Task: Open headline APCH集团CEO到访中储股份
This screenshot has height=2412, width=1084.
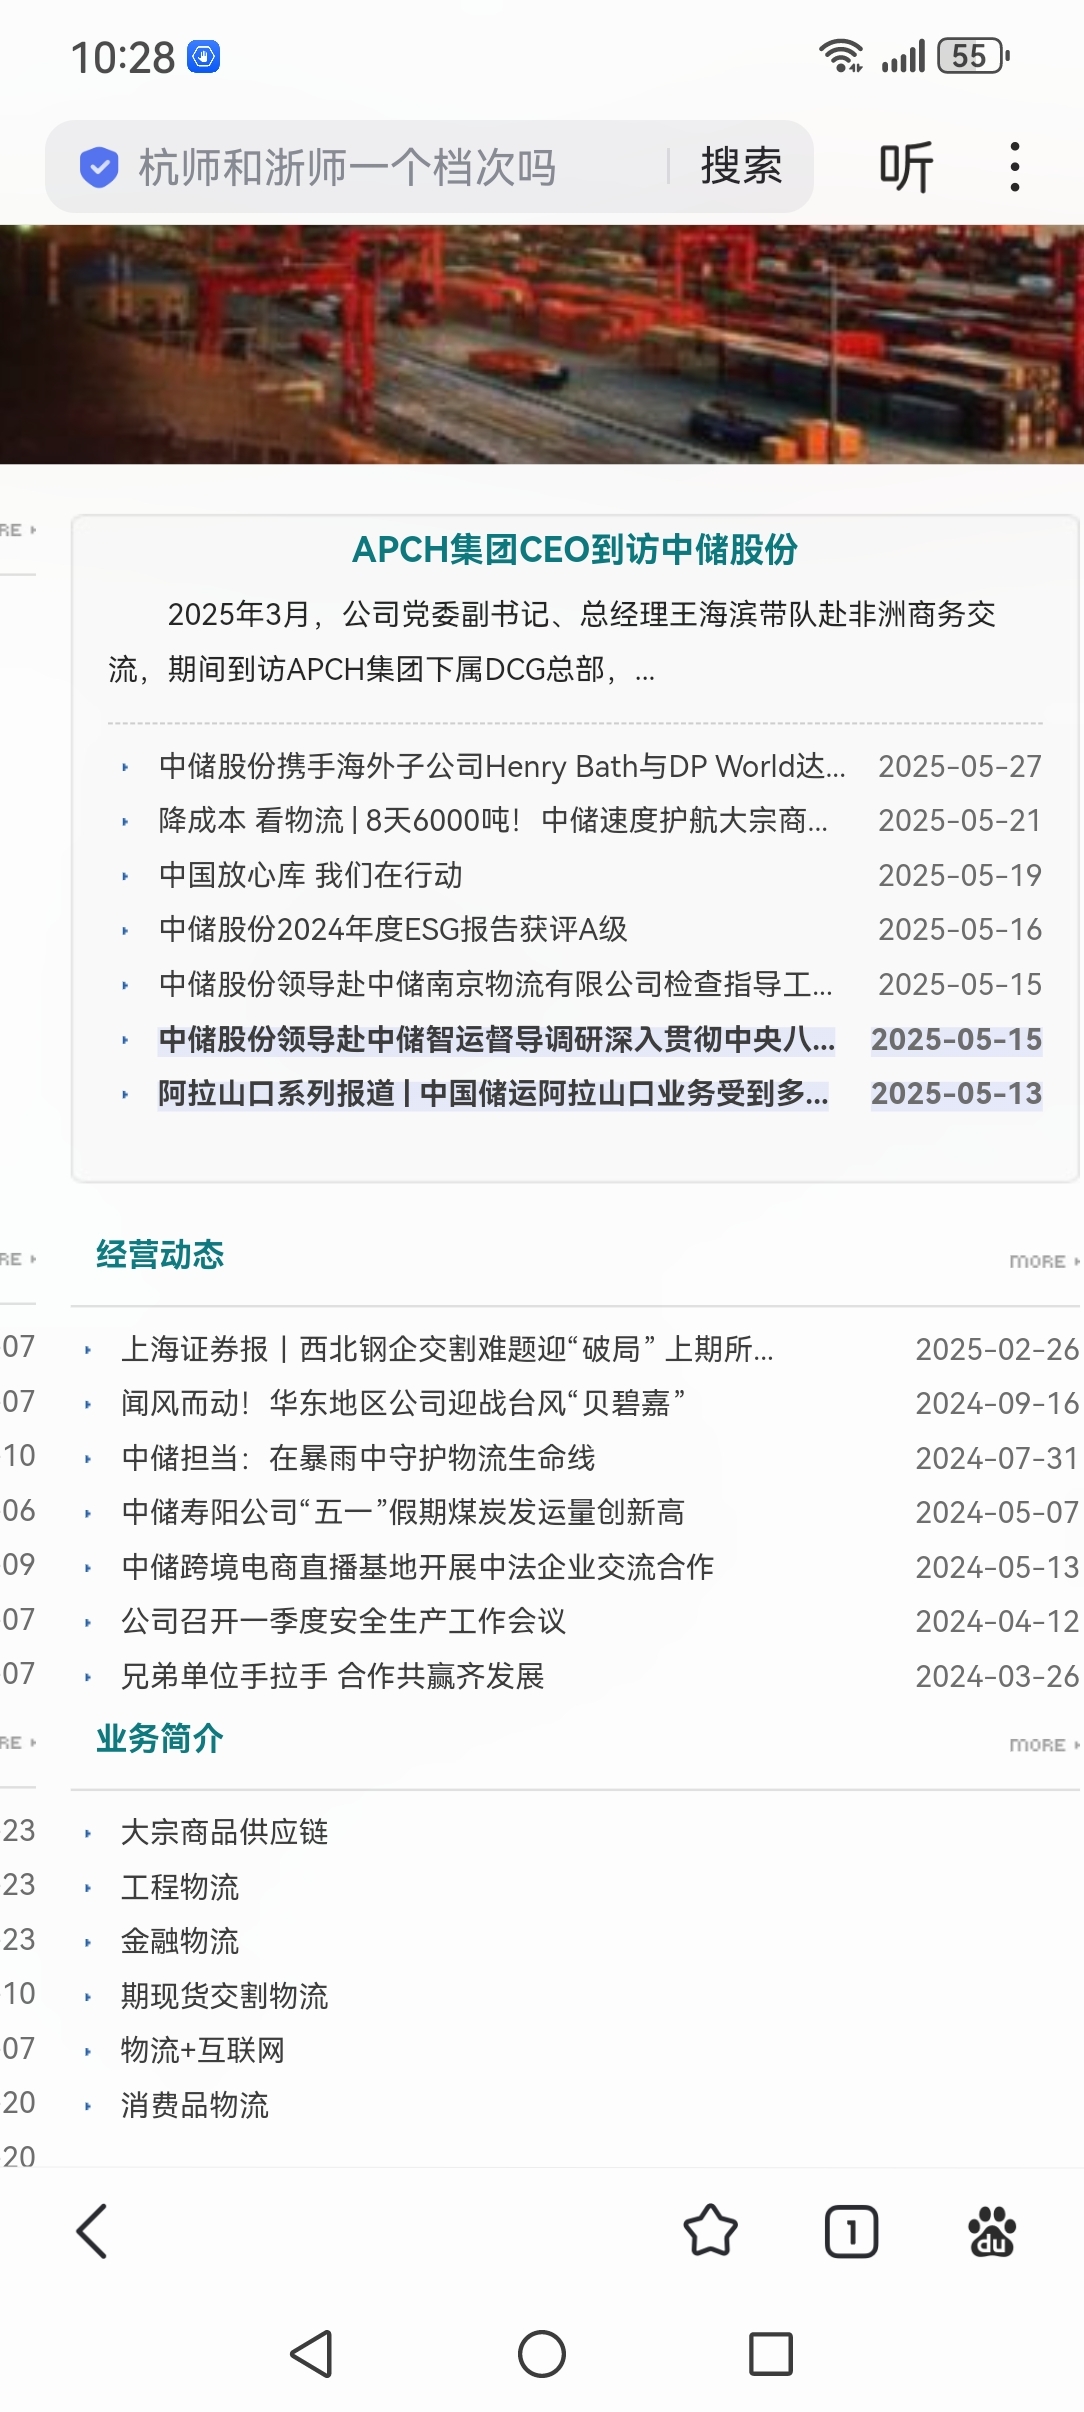Action: point(575,549)
